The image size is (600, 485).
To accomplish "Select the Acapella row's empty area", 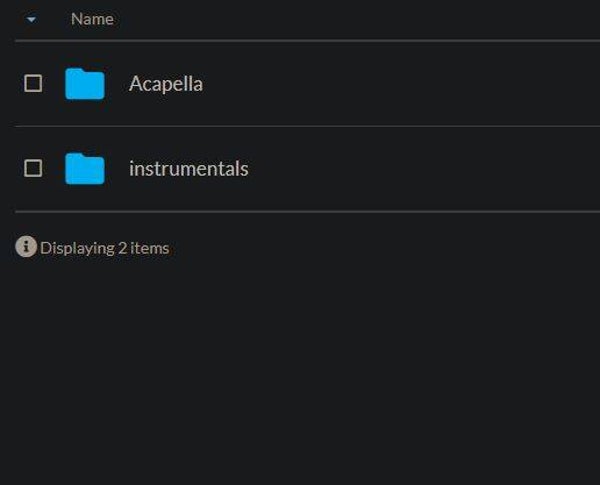I will (x=420, y=84).
